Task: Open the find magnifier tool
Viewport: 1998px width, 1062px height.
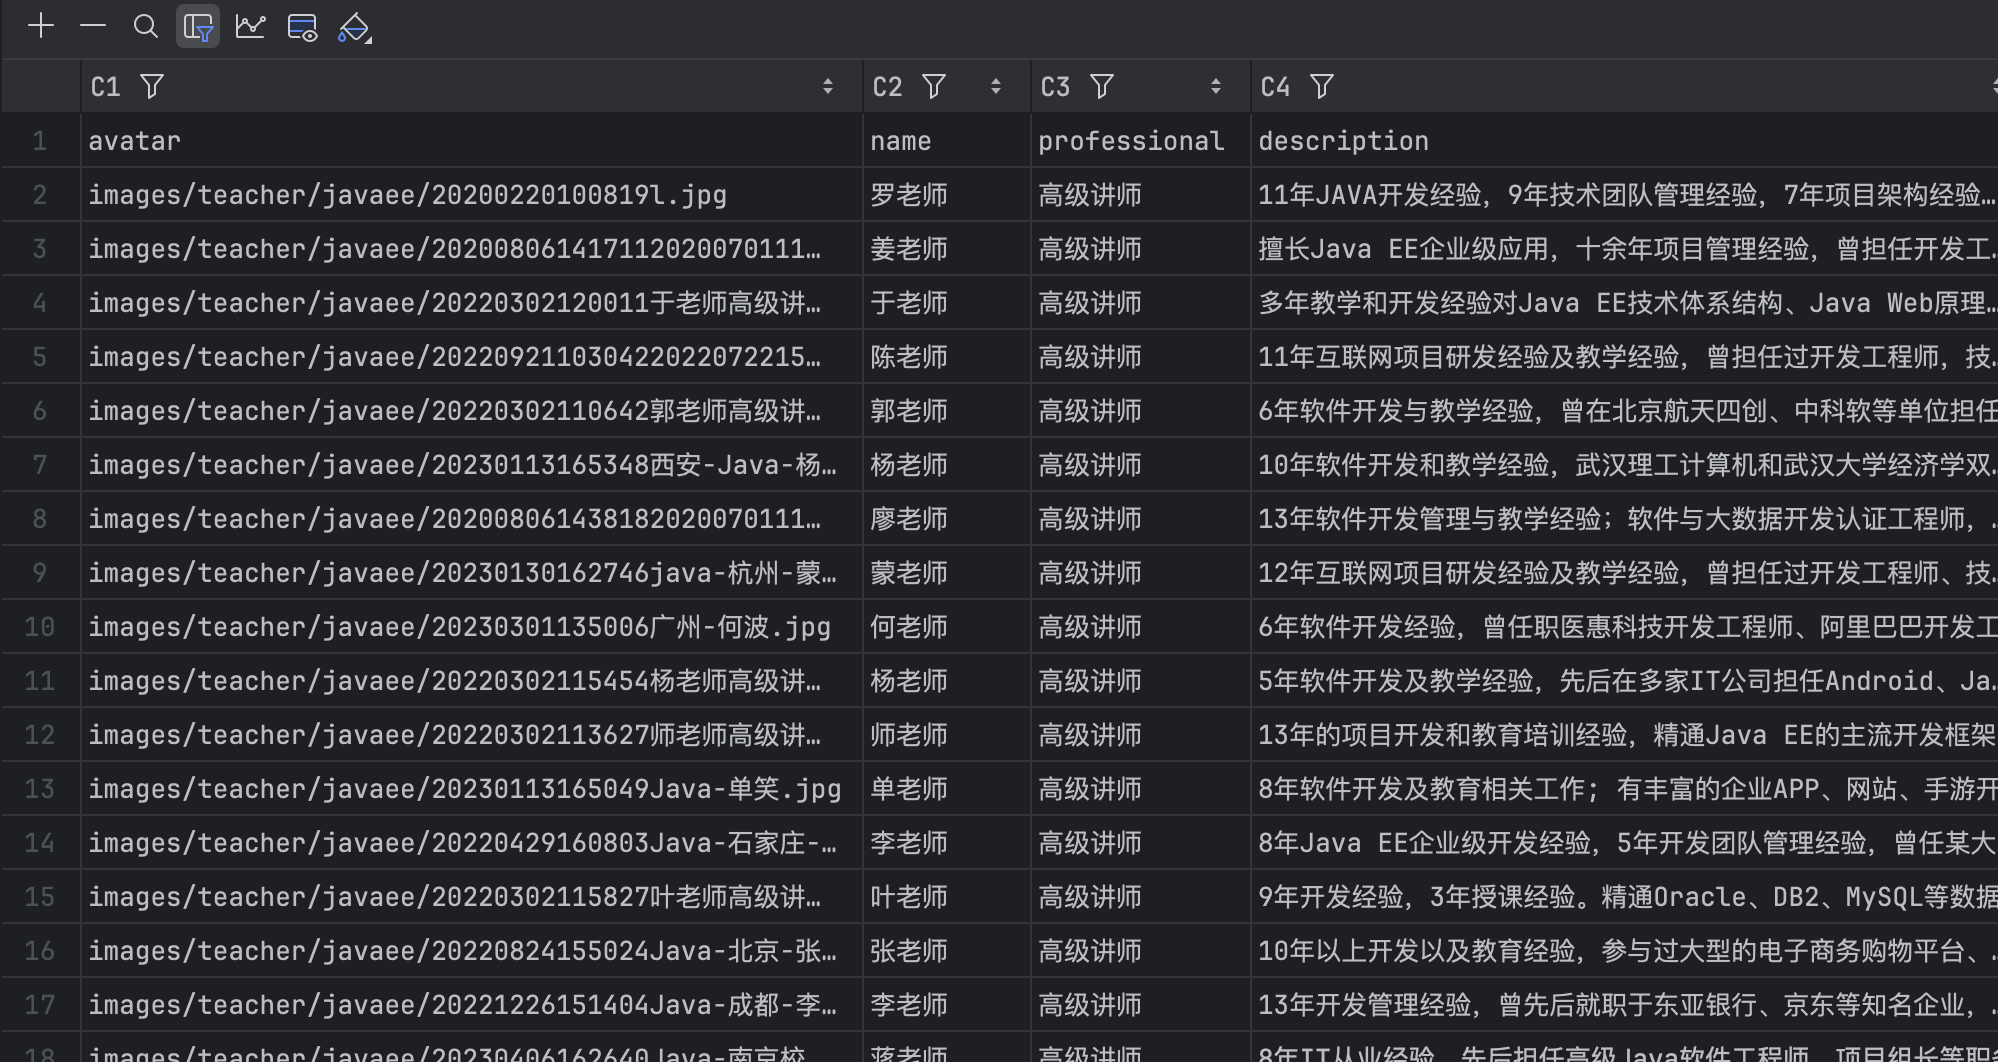Action: click(146, 26)
